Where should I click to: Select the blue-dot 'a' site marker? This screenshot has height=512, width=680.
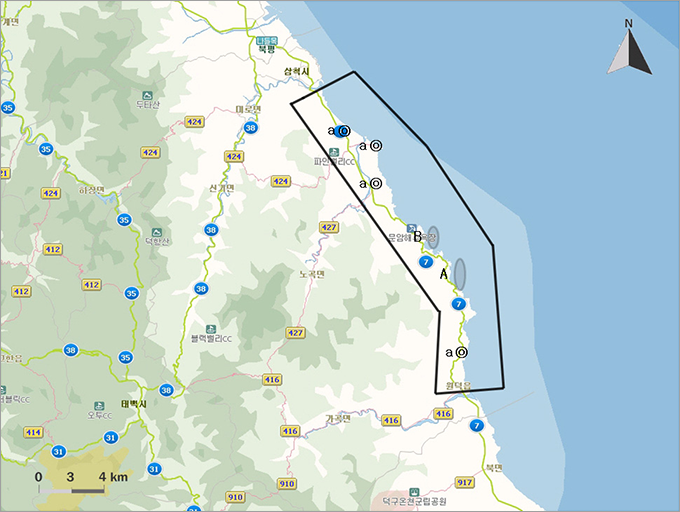coord(342,131)
